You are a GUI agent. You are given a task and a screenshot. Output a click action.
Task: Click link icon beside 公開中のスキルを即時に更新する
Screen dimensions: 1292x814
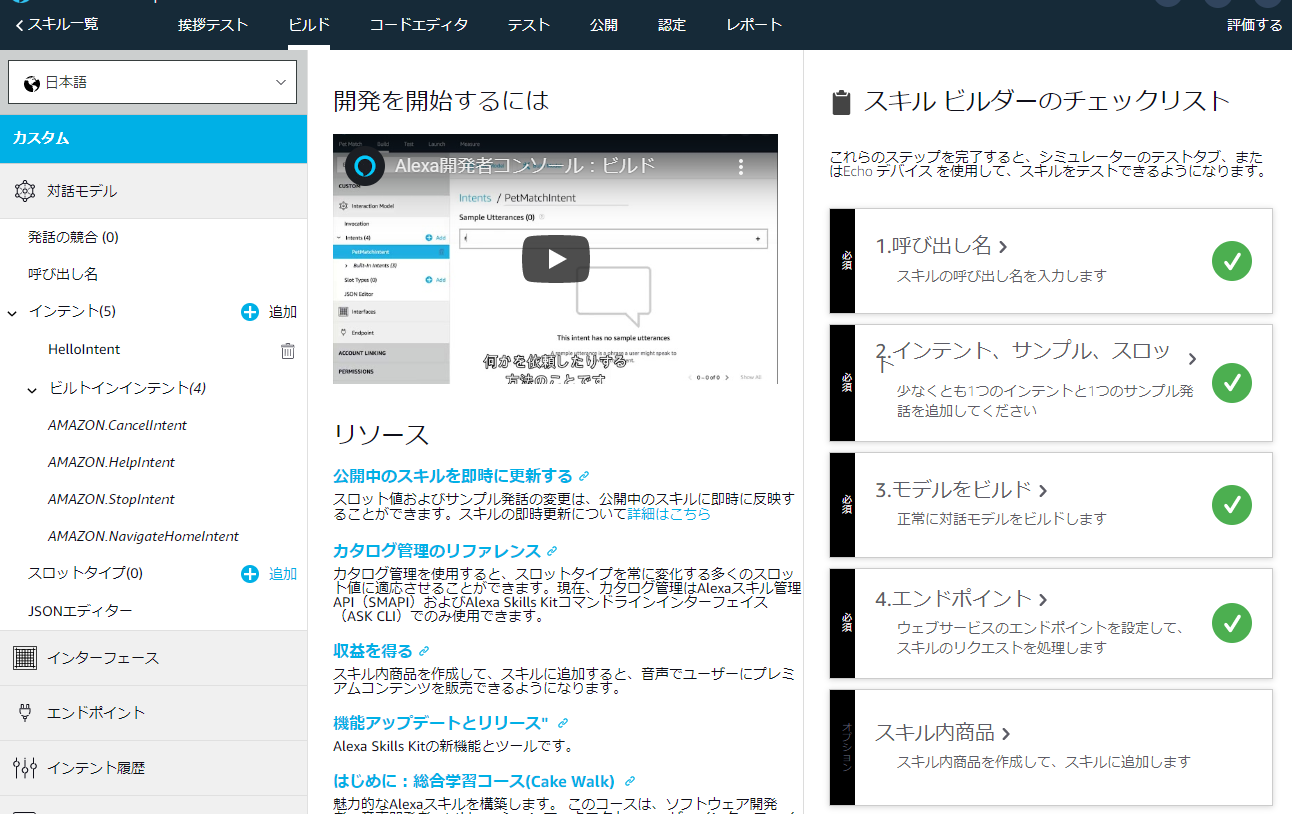click(584, 477)
